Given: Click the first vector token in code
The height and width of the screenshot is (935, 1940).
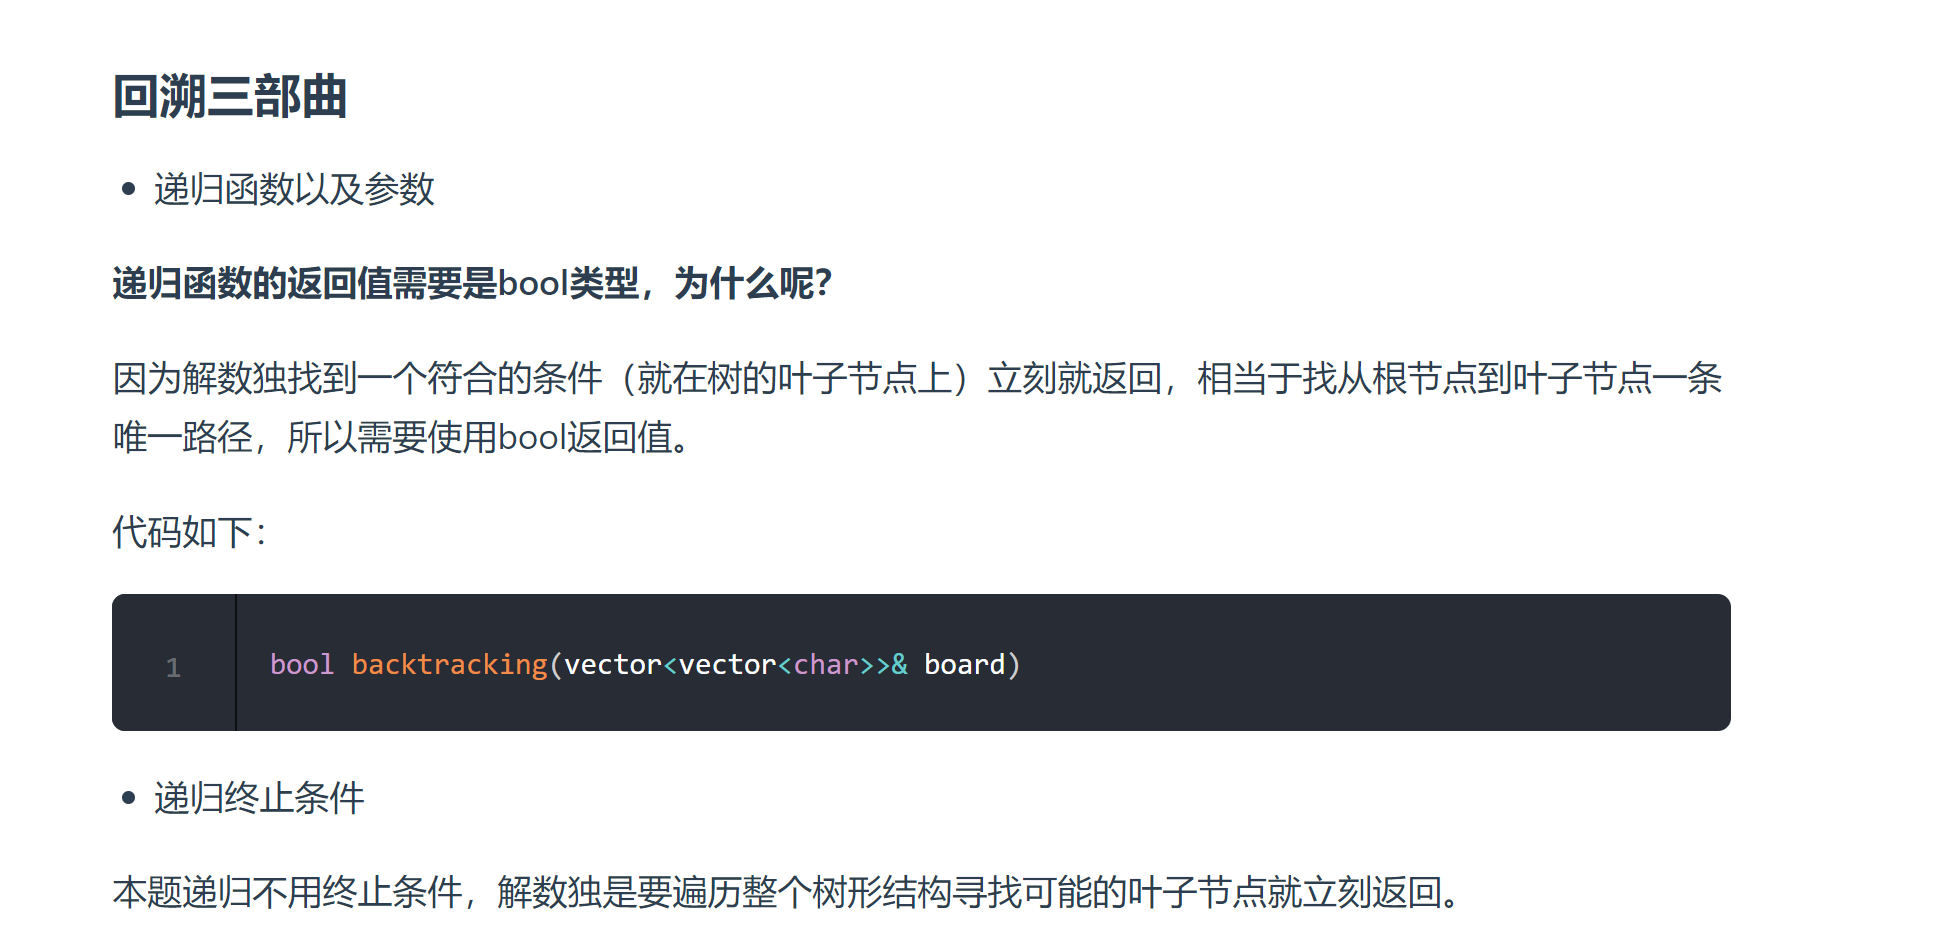Looking at the screenshot, I should pos(612,665).
